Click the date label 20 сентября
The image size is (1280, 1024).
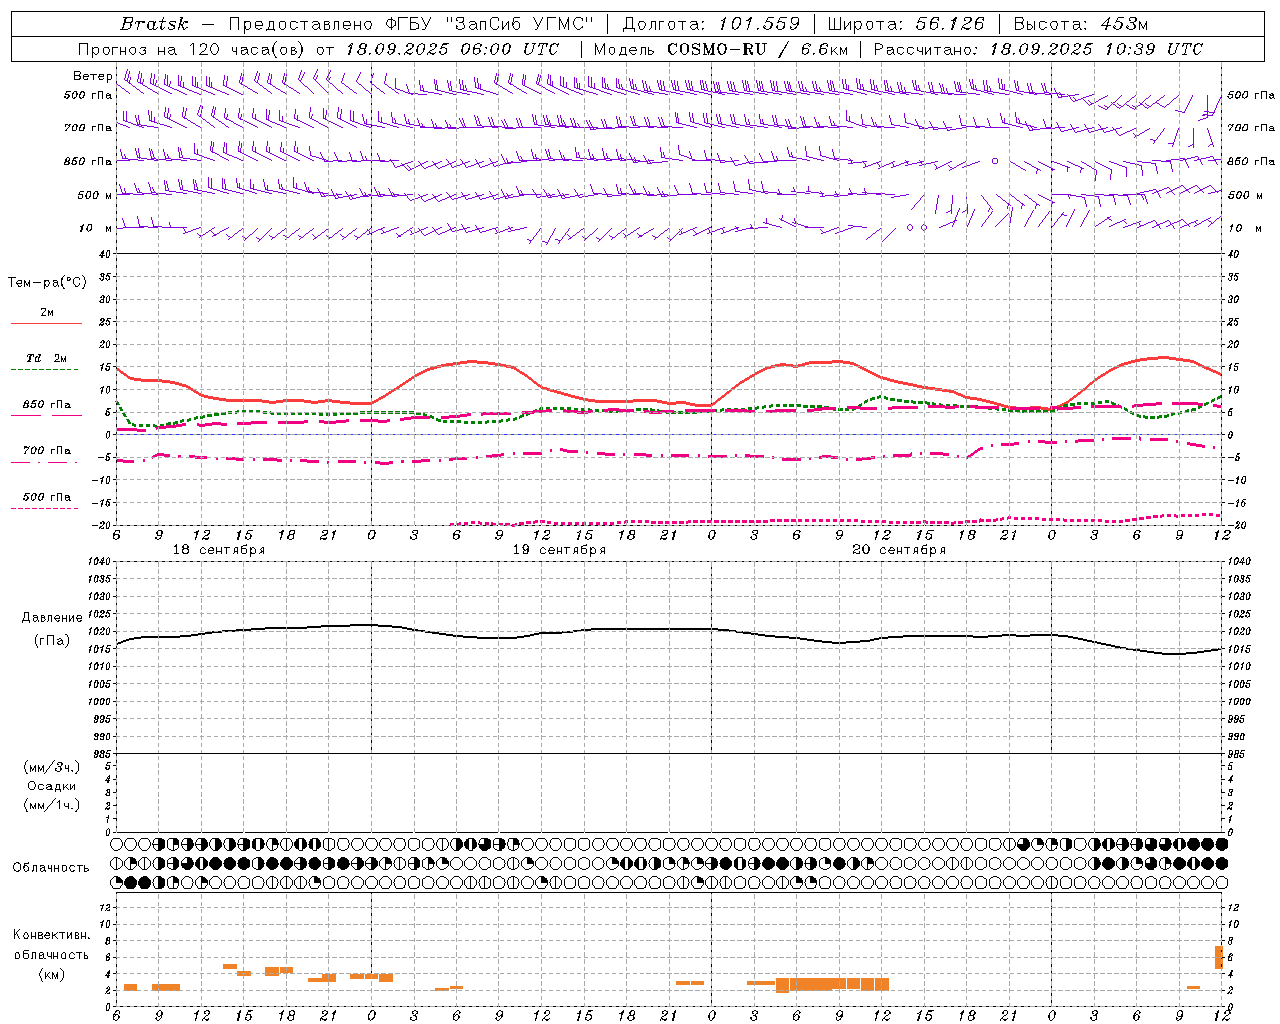pos(899,550)
